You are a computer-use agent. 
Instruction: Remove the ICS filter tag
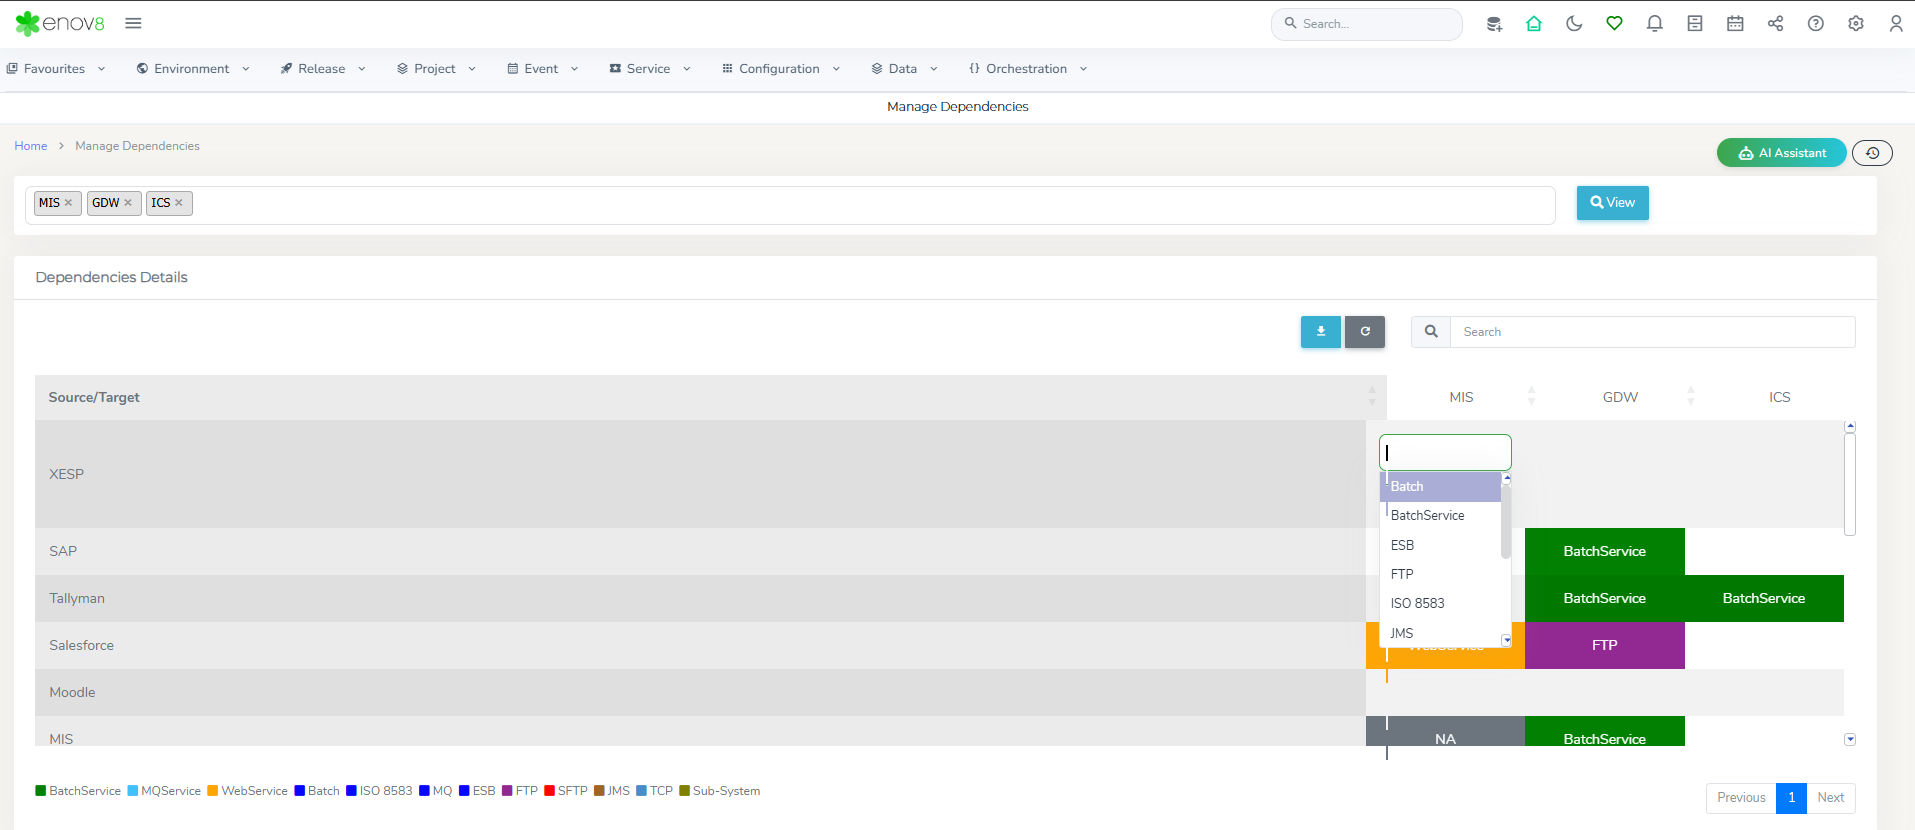[x=179, y=203]
